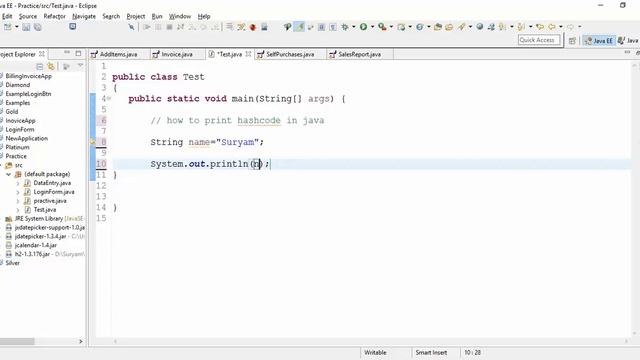Click the New file wizard icon
This screenshot has height=360, width=640.
[7, 27]
